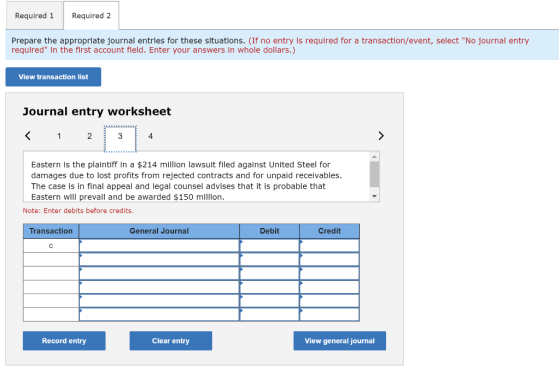Click Debit field in third row
Screen dimensions: 560x369
point(270,273)
